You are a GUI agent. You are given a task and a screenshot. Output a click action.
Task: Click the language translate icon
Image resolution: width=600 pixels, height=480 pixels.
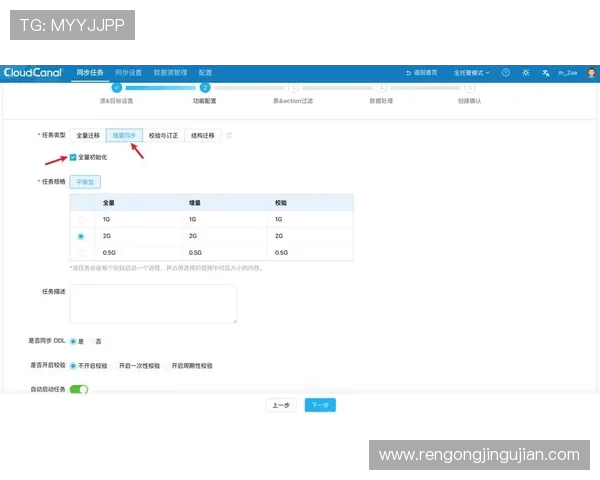546,73
